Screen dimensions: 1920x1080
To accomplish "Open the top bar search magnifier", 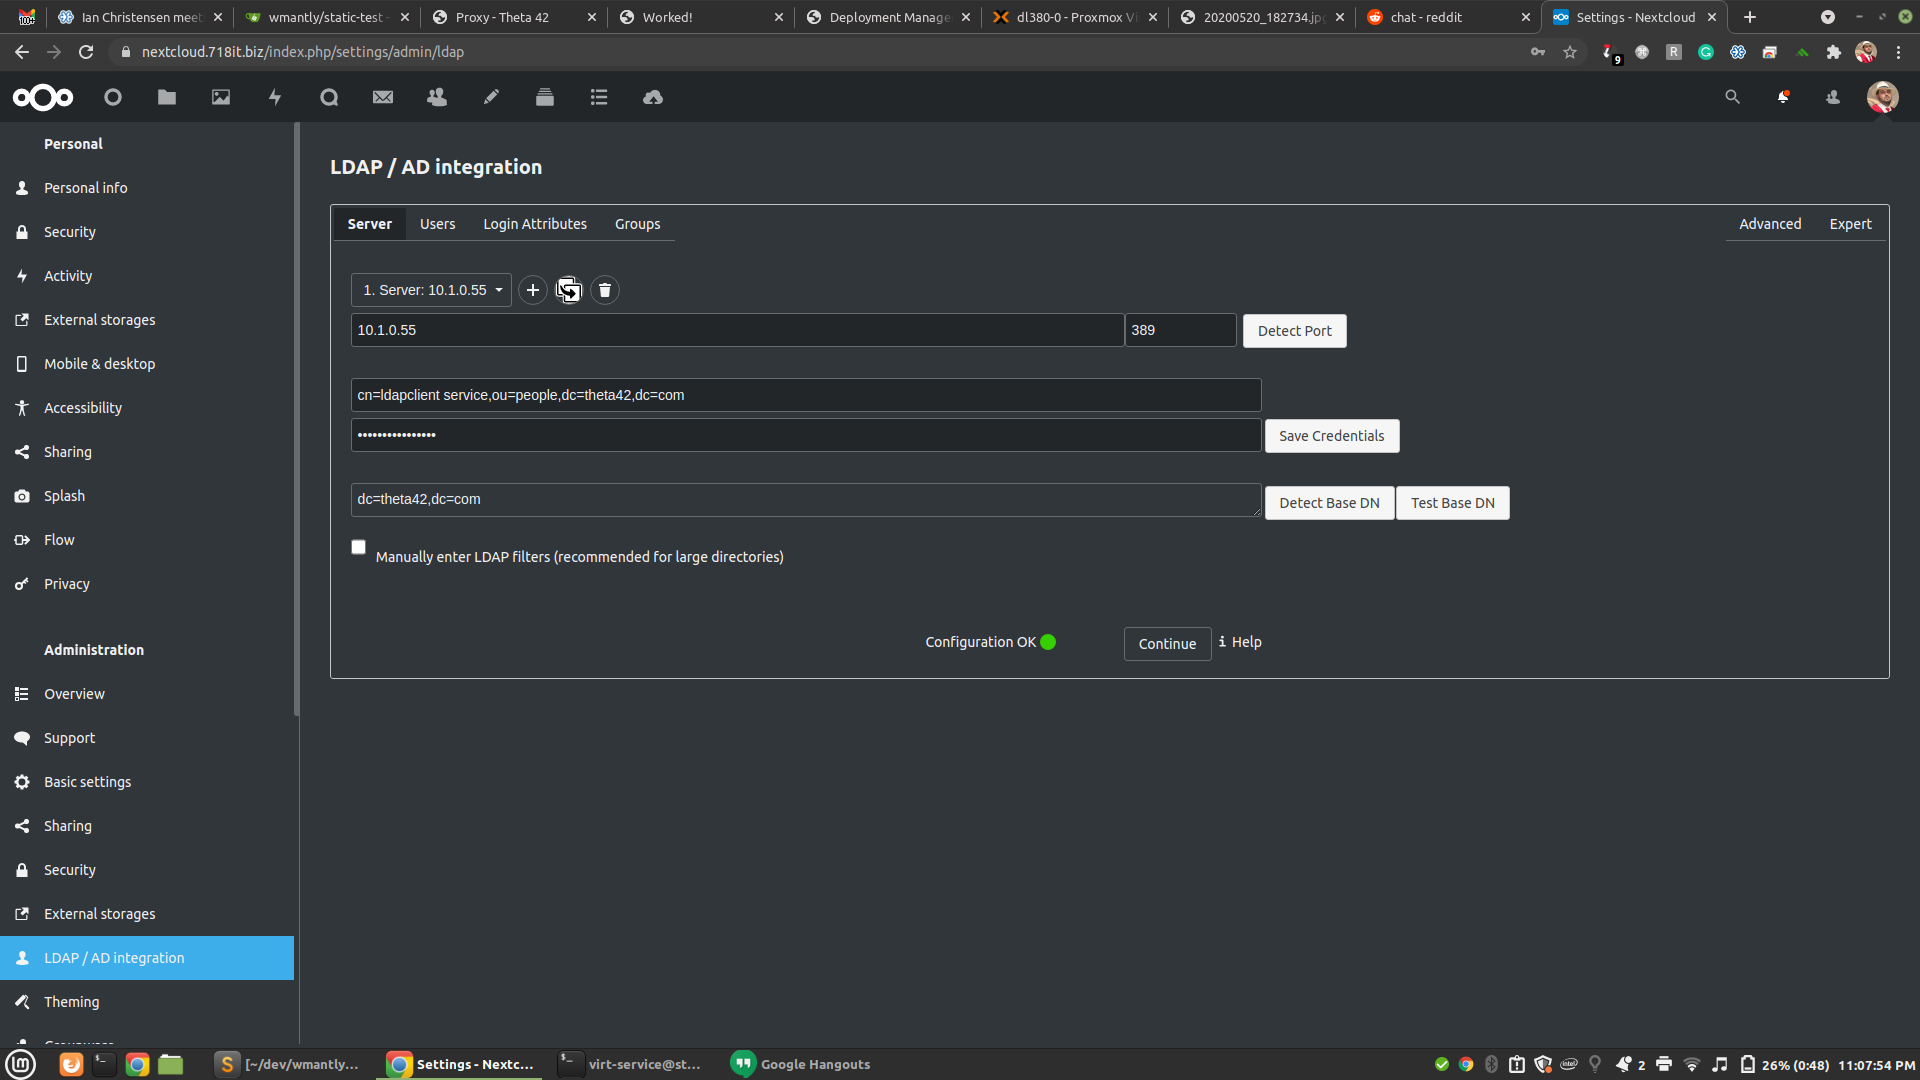I will tap(1733, 97).
